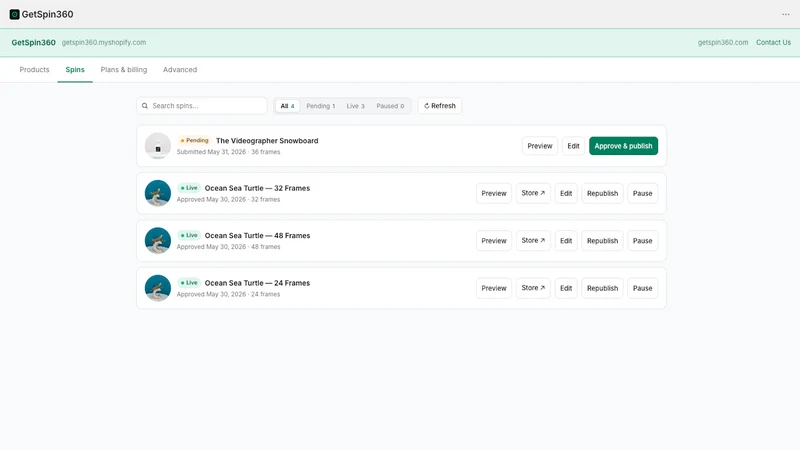Open the Ocean Sea Turtle 32 Frames thumbnail

(158, 193)
